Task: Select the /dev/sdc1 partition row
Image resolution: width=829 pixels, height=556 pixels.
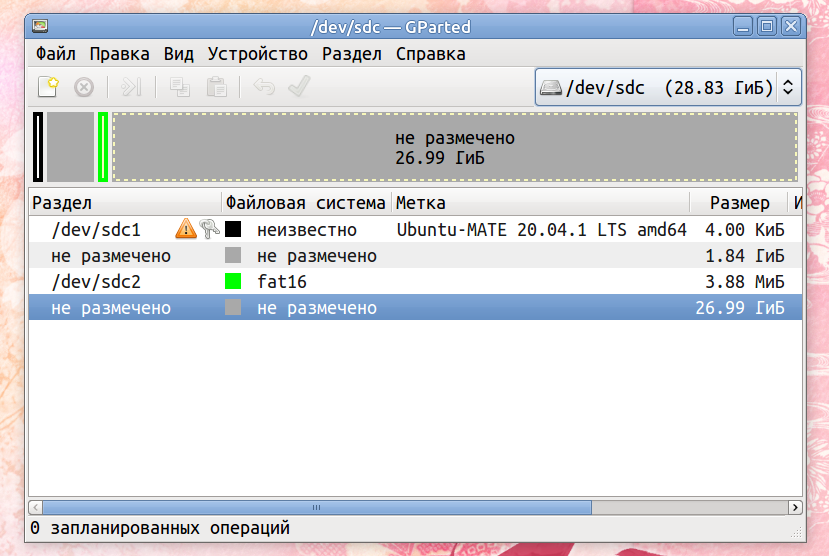Action: (416, 229)
